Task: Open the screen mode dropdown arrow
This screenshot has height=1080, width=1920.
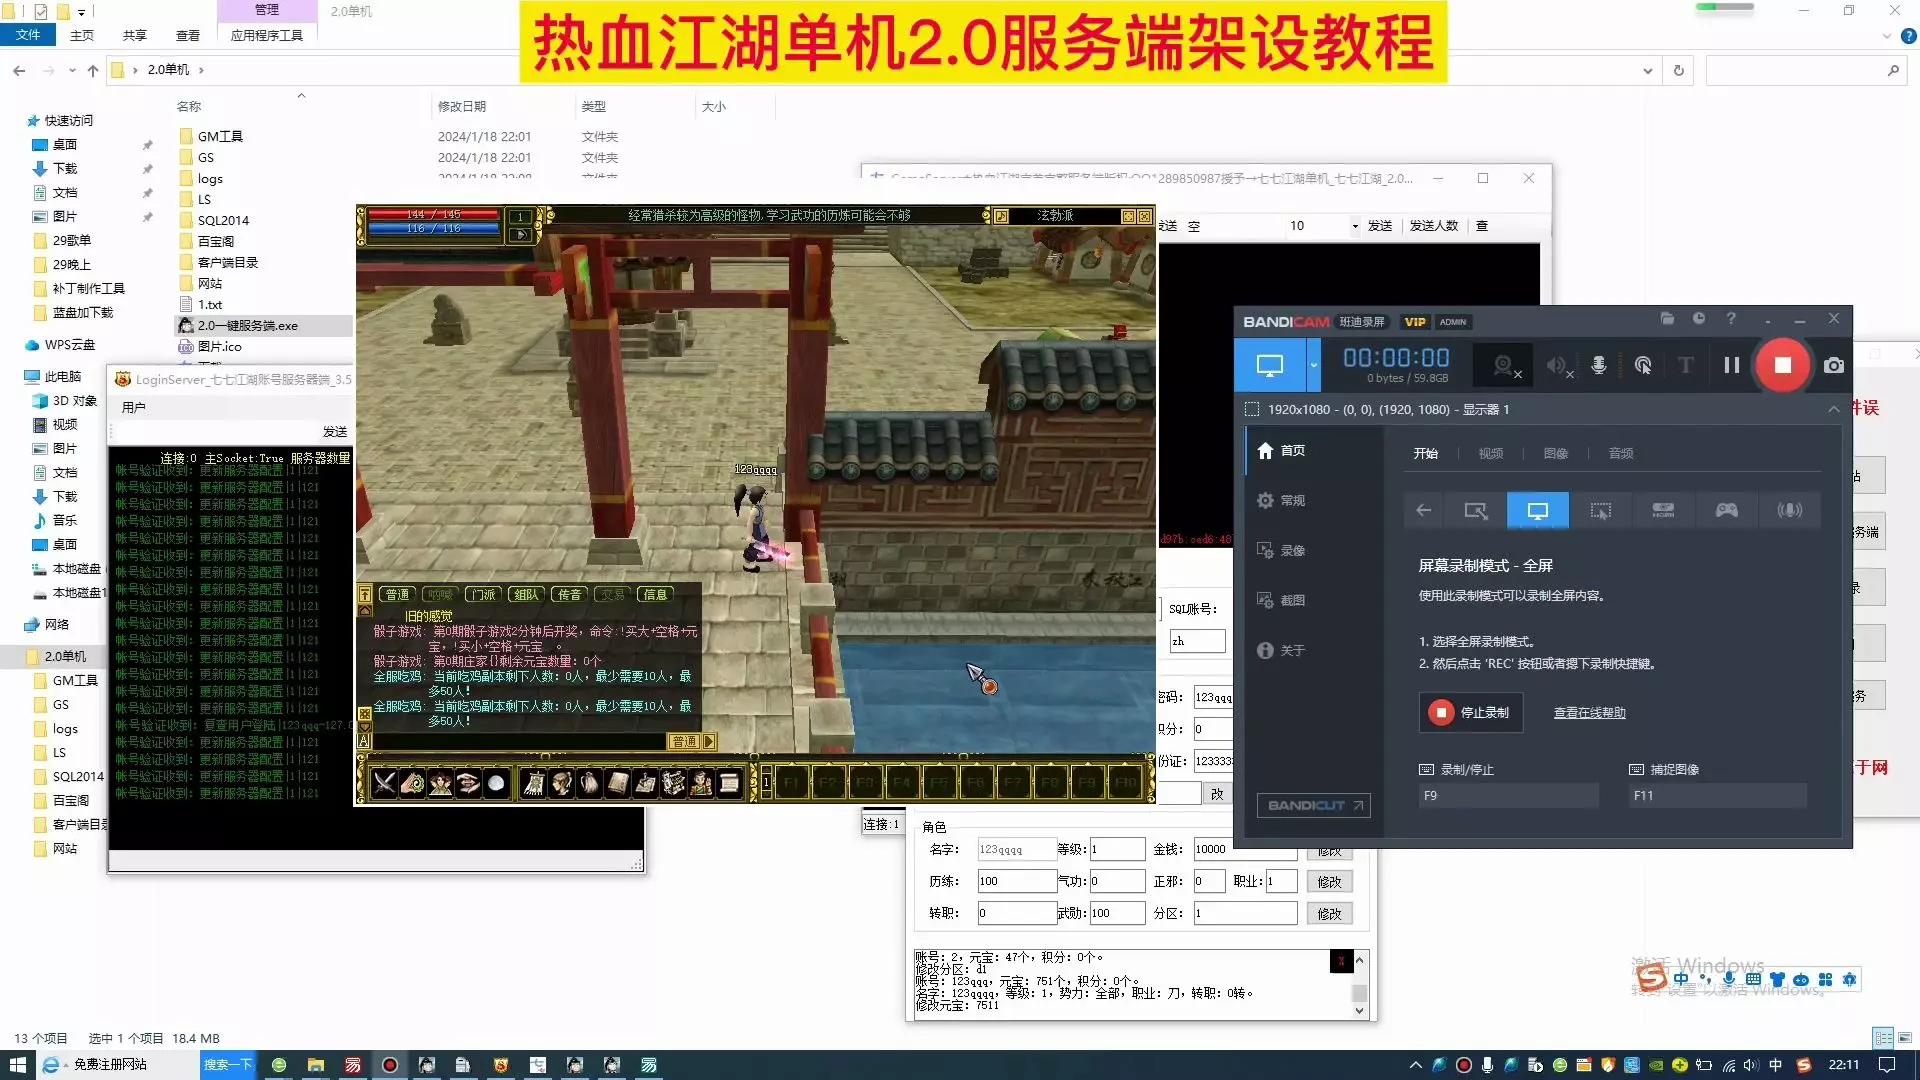Action: click(x=1314, y=365)
